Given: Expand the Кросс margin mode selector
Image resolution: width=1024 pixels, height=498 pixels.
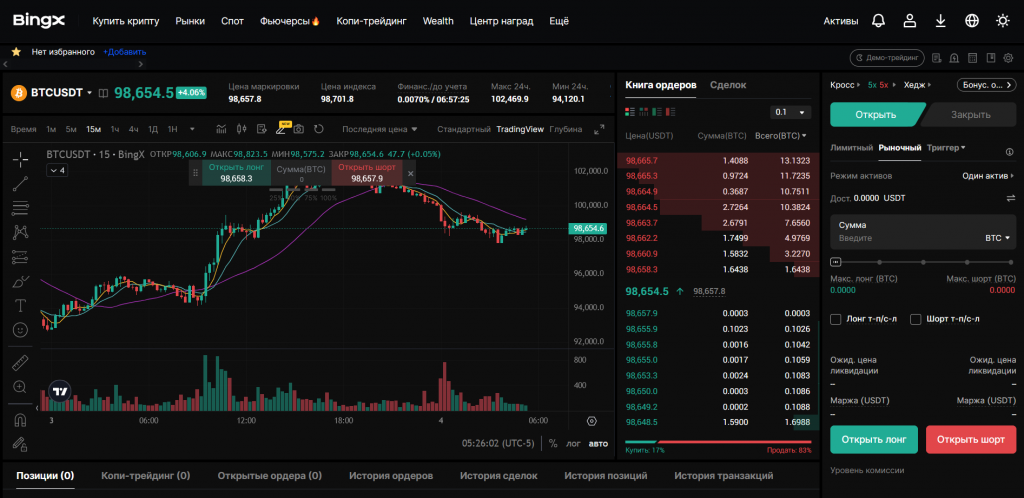Looking at the screenshot, I should coord(846,85).
